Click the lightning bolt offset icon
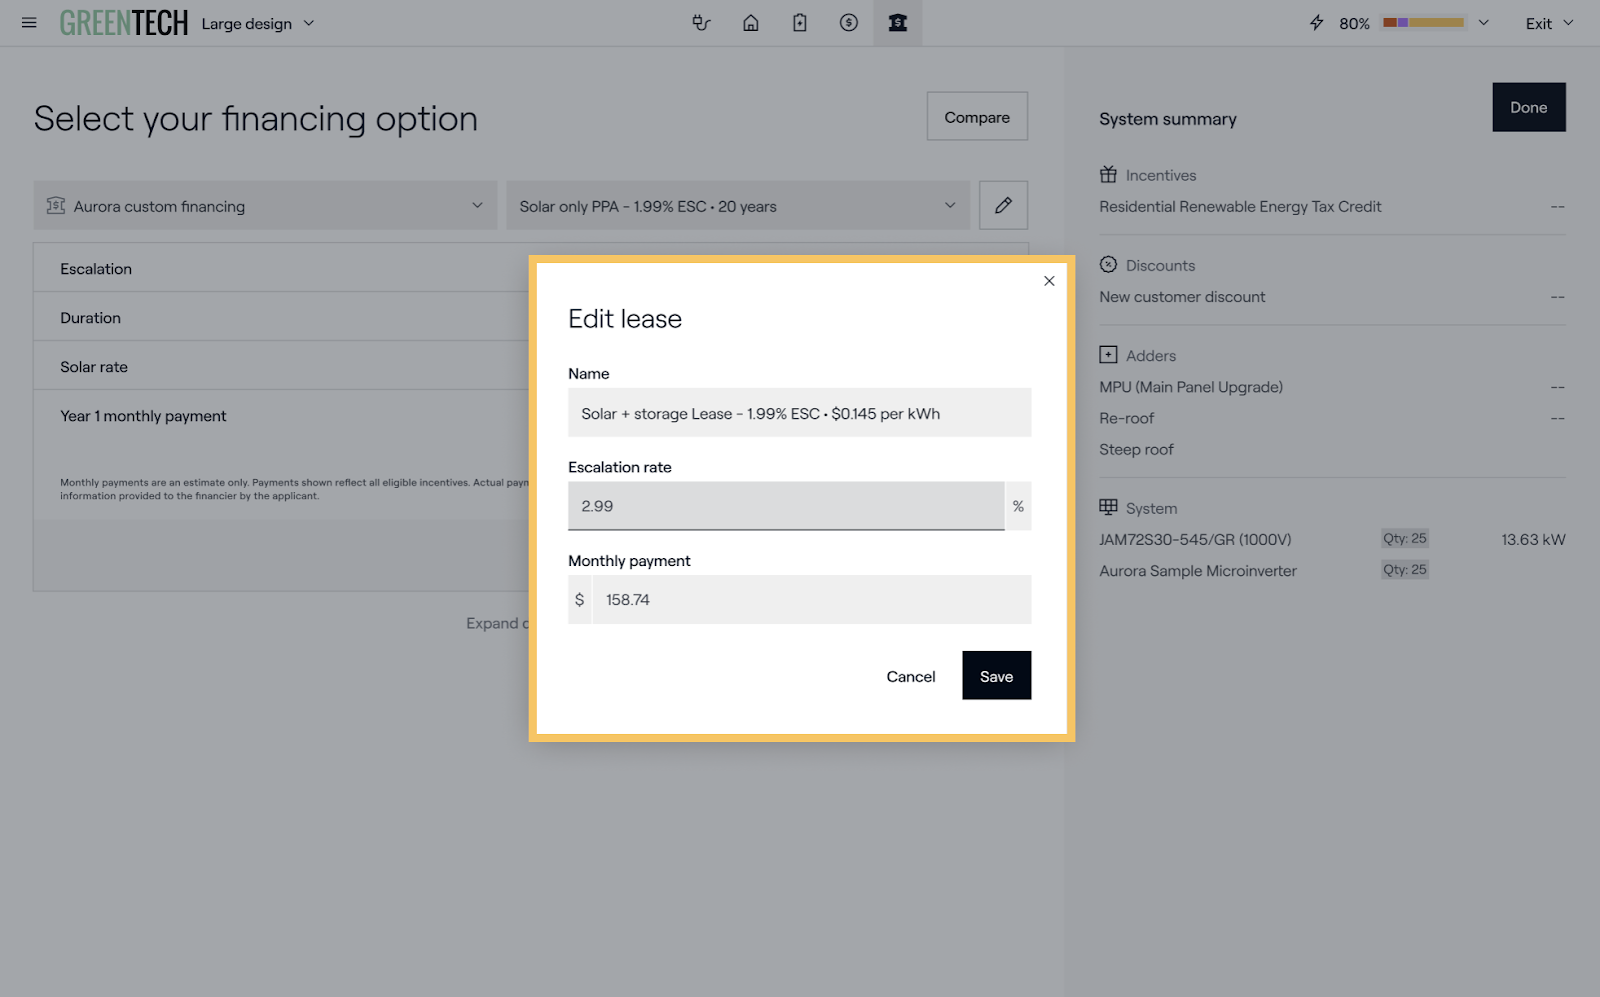 point(1316,23)
